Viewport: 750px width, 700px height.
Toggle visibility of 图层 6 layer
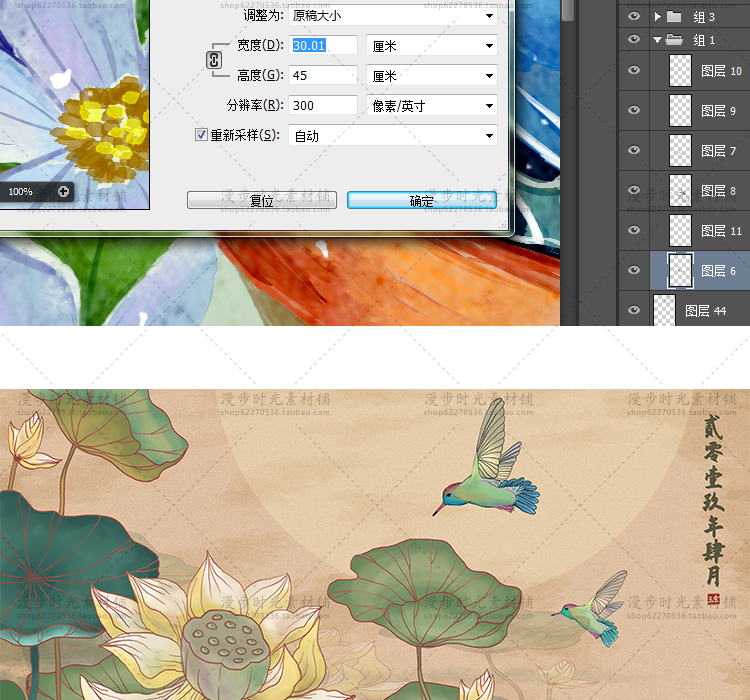[632, 270]
